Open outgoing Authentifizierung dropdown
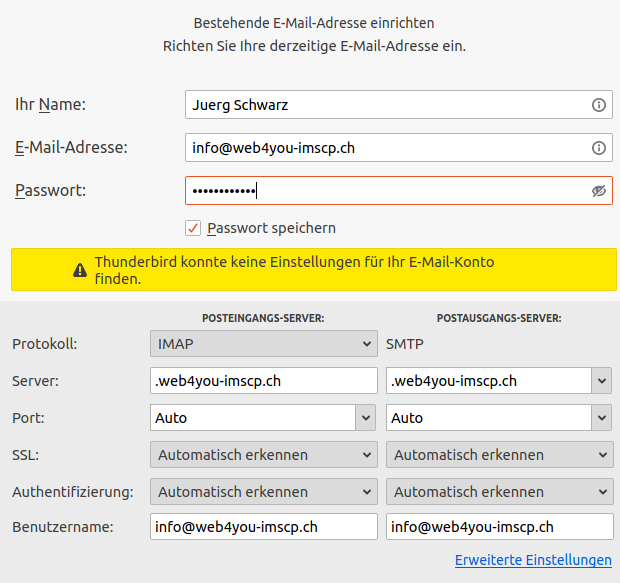The width and height of the screenshot is (620, 583). click(499, 492)
